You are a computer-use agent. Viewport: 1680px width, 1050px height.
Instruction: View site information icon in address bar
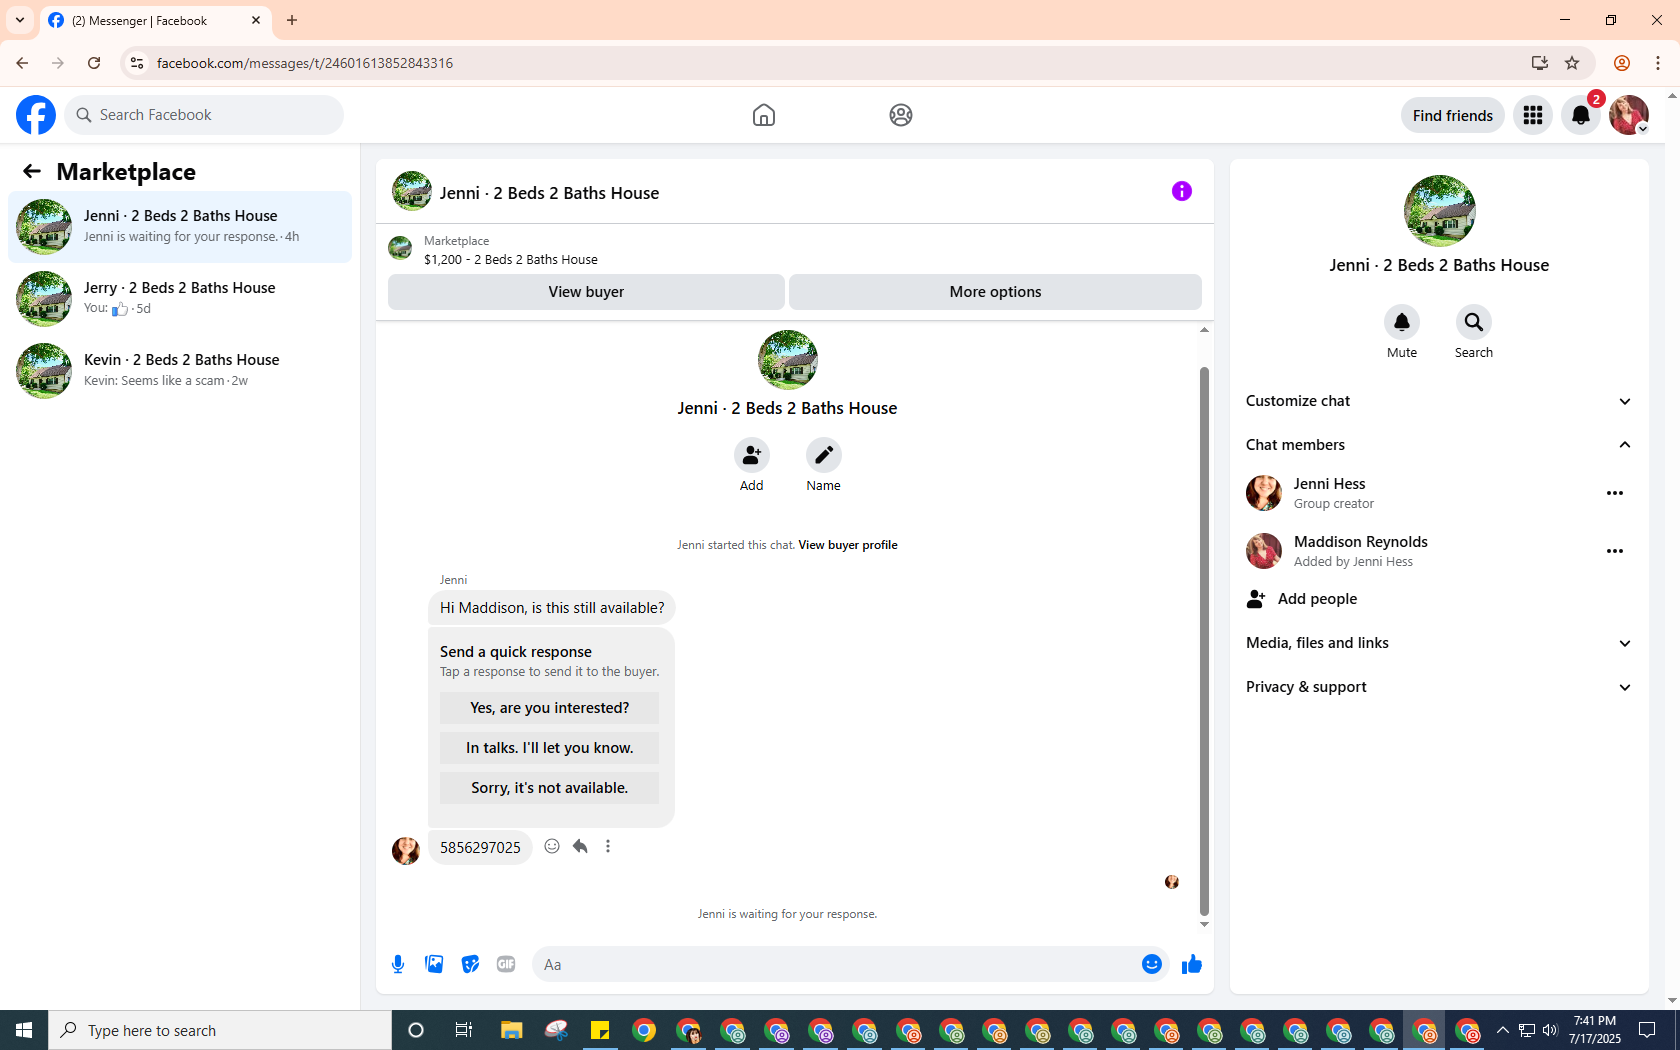137,63
